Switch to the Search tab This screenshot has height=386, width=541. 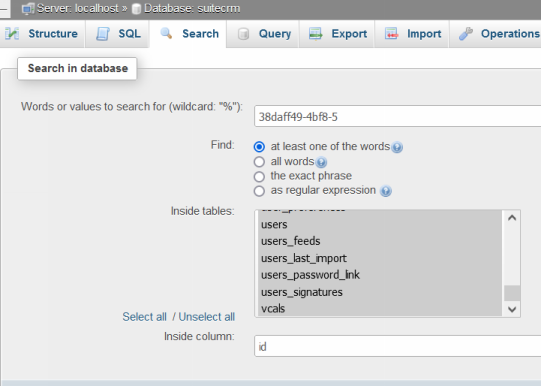point(188,34)
